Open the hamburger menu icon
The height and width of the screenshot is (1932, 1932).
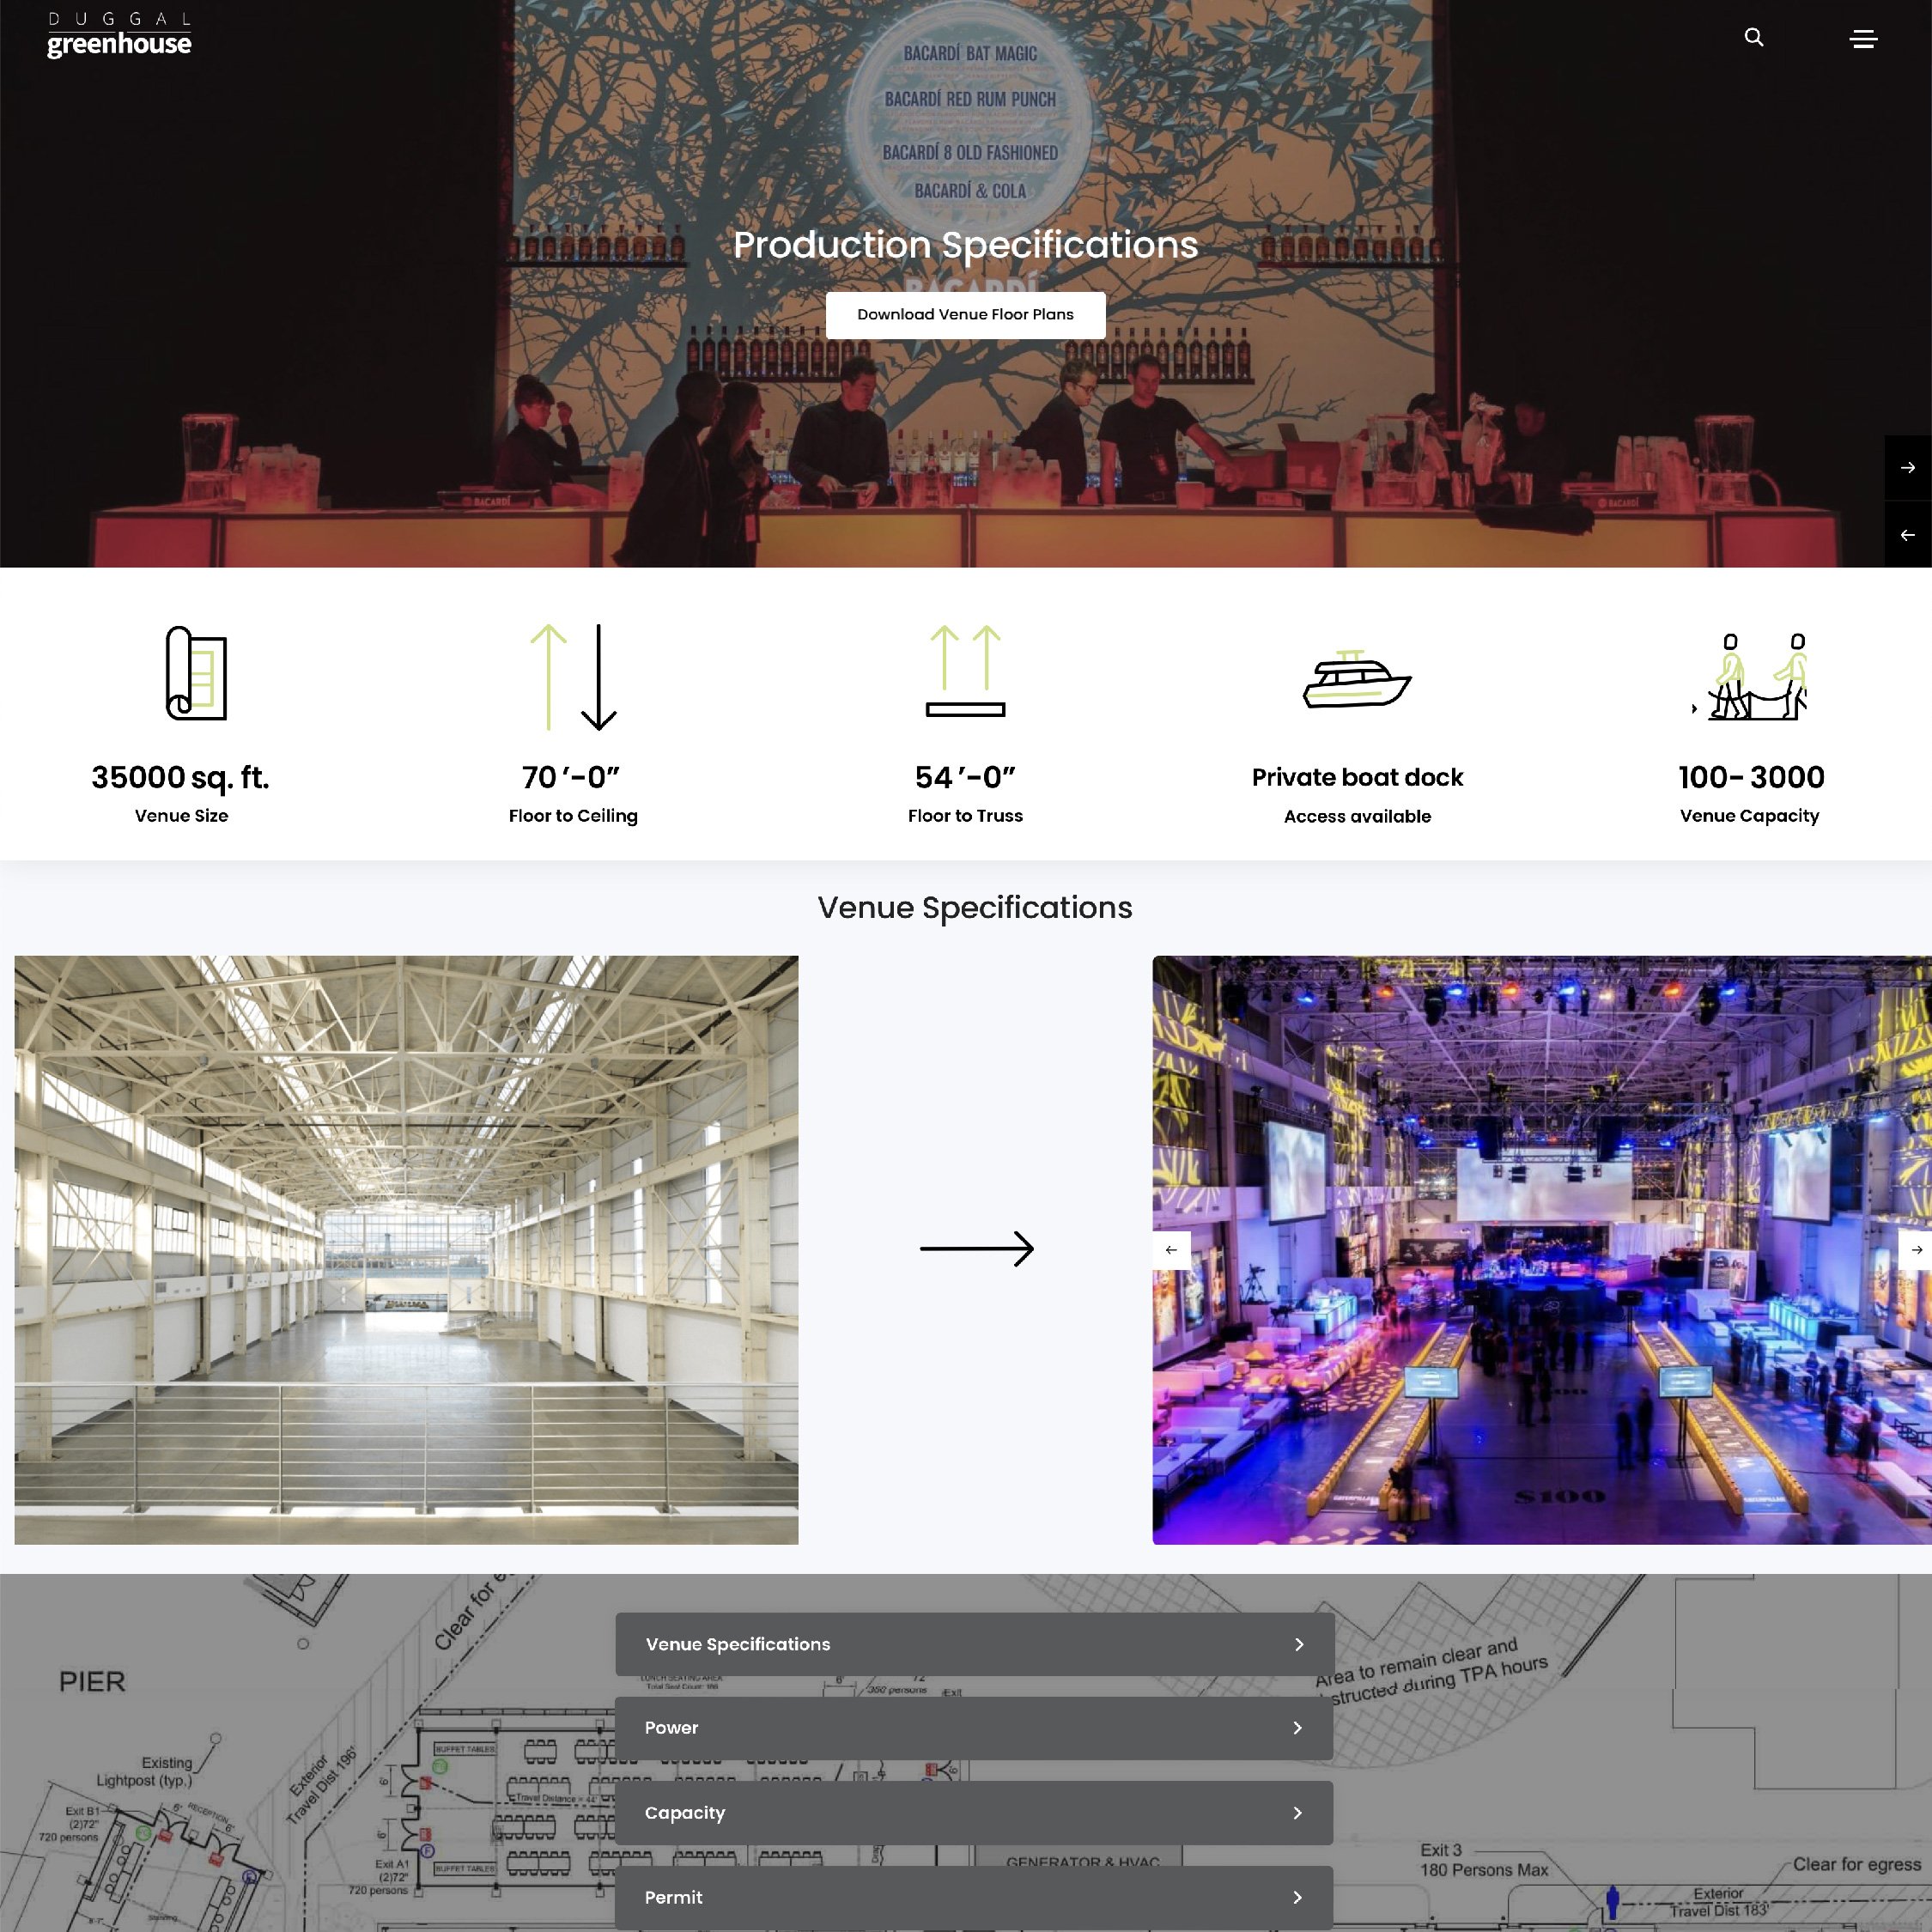click(1863, 39)
